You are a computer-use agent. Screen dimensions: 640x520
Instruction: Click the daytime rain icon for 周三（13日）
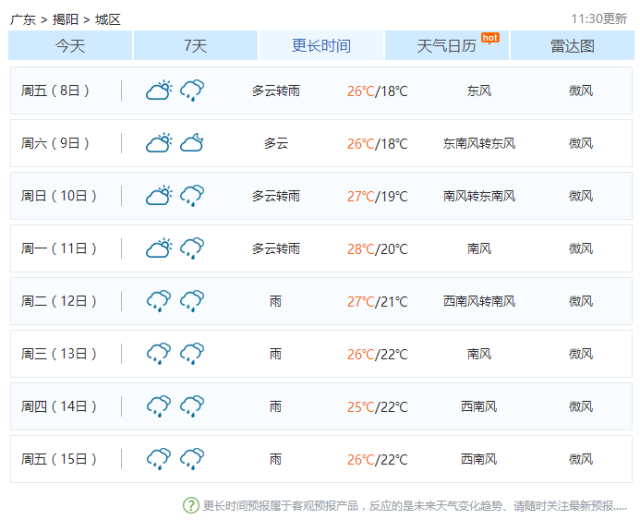pyautogui.click(x=159, y=353)
